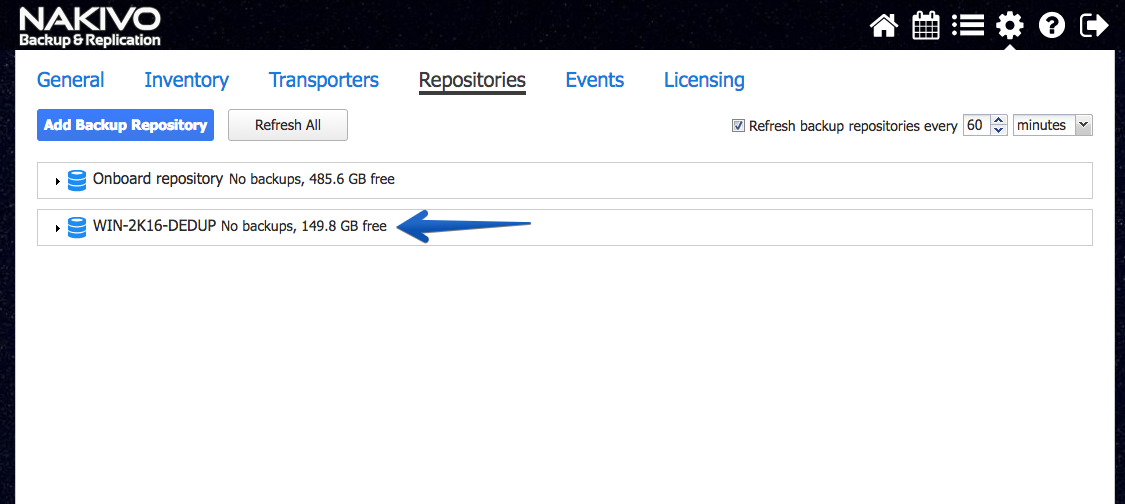Click the Onboard repository database icon
The width and height of the screenshot is (1125, 504).
point(77,179)
